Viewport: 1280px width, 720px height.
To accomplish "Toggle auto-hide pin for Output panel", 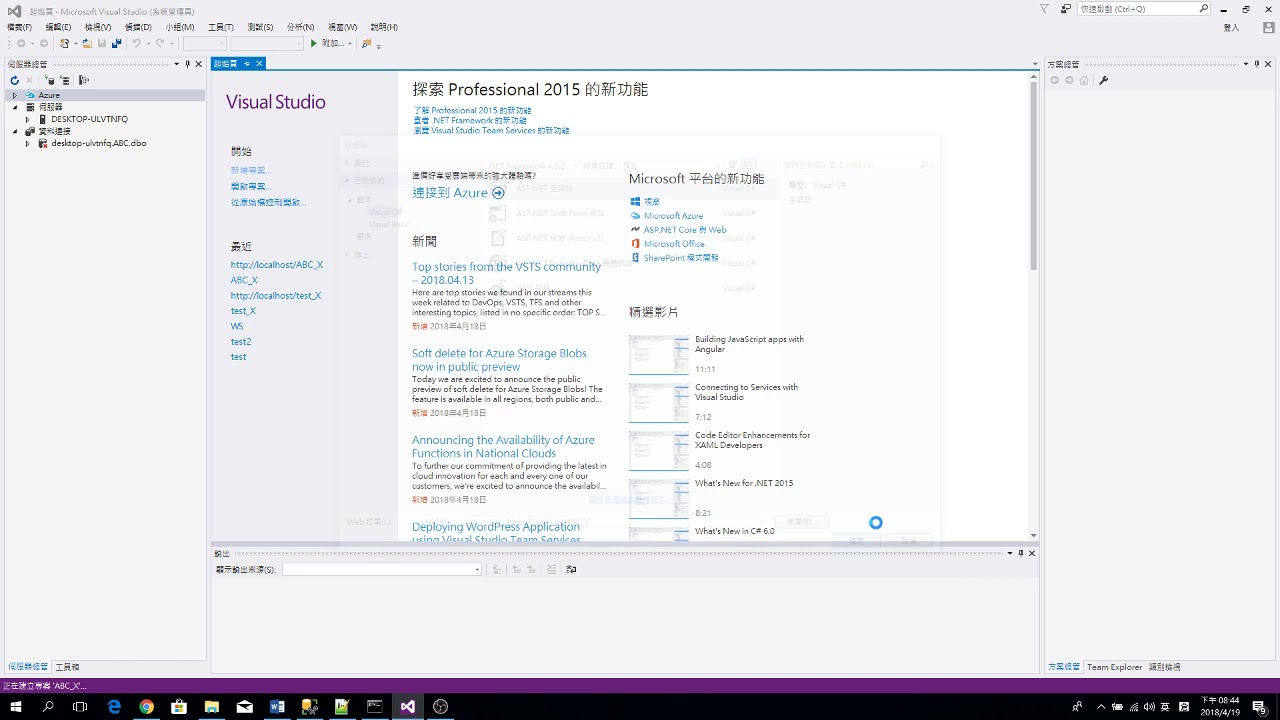I will (1020, 553).
